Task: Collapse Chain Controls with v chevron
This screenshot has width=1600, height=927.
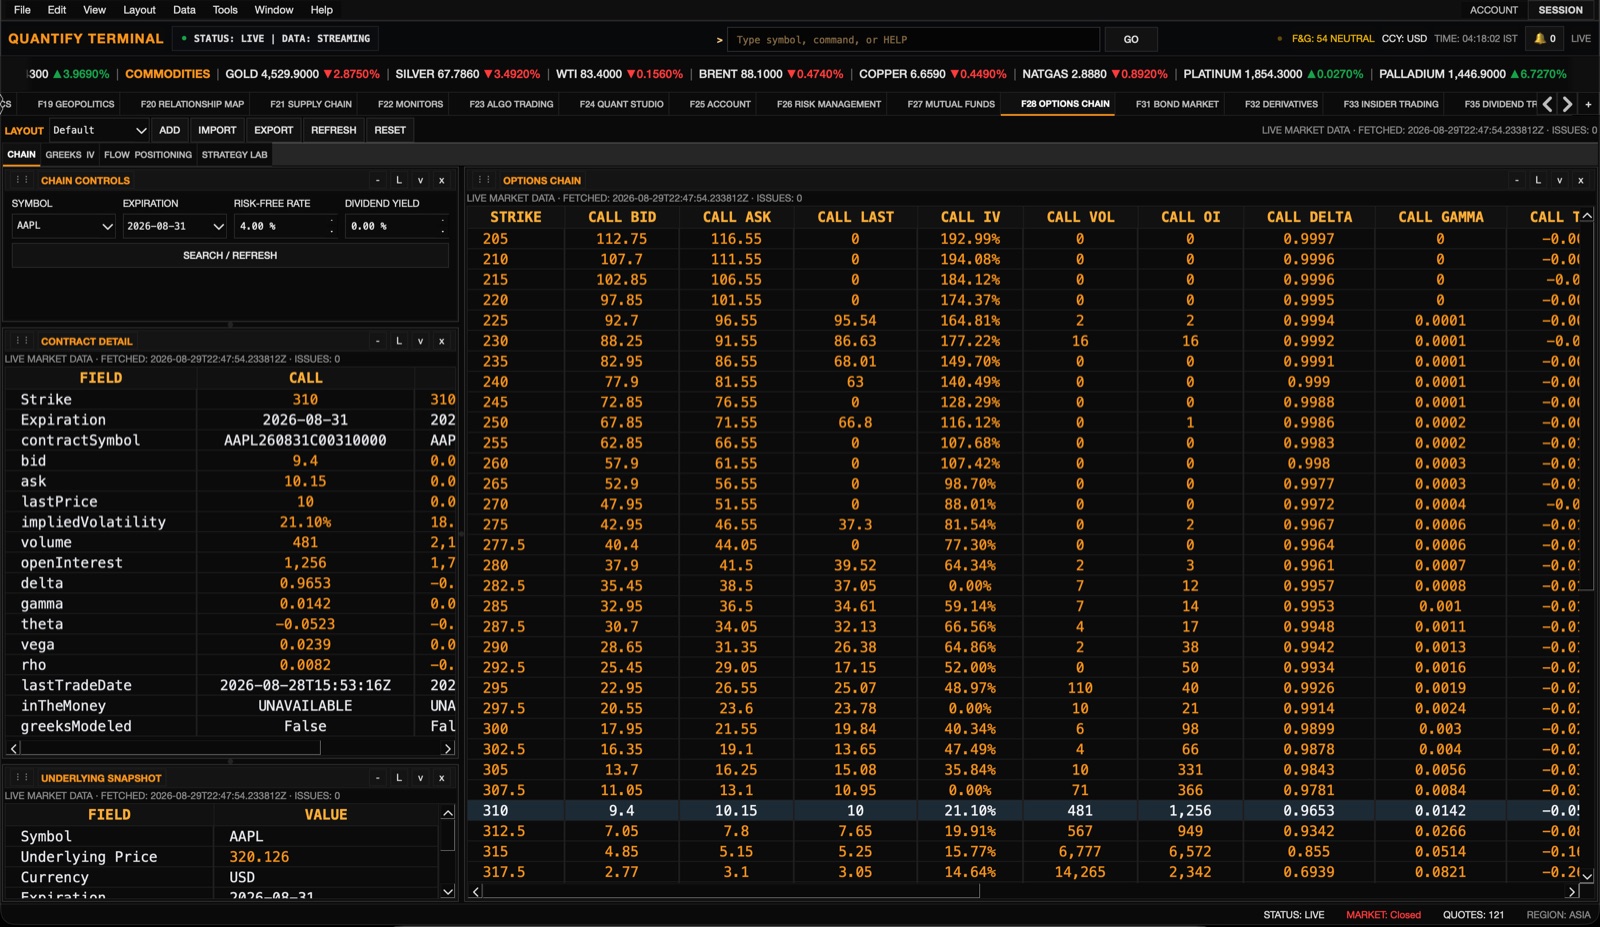Action: [x=420, y=181]
